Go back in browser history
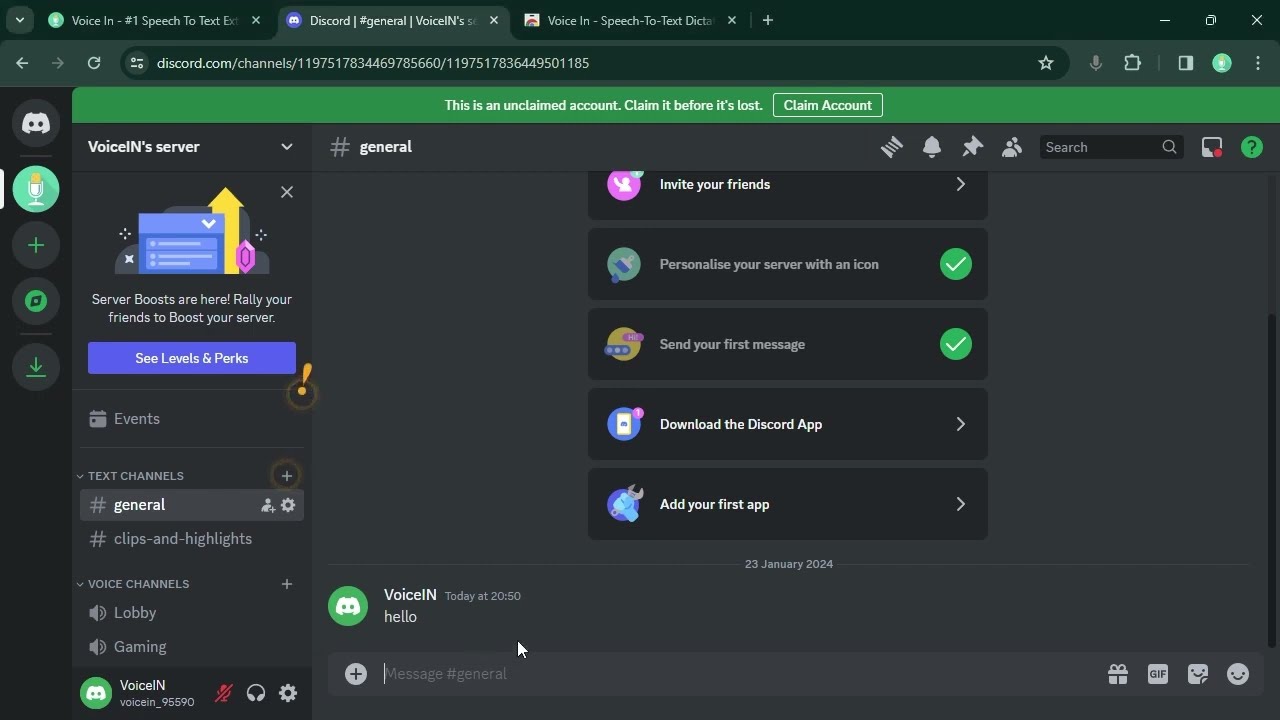1280x720 pixels. (22, 63)
